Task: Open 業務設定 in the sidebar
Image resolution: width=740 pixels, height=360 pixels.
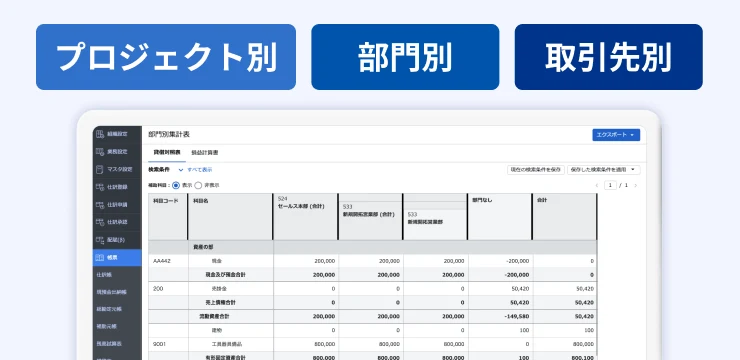Action: tap(117, 152)
